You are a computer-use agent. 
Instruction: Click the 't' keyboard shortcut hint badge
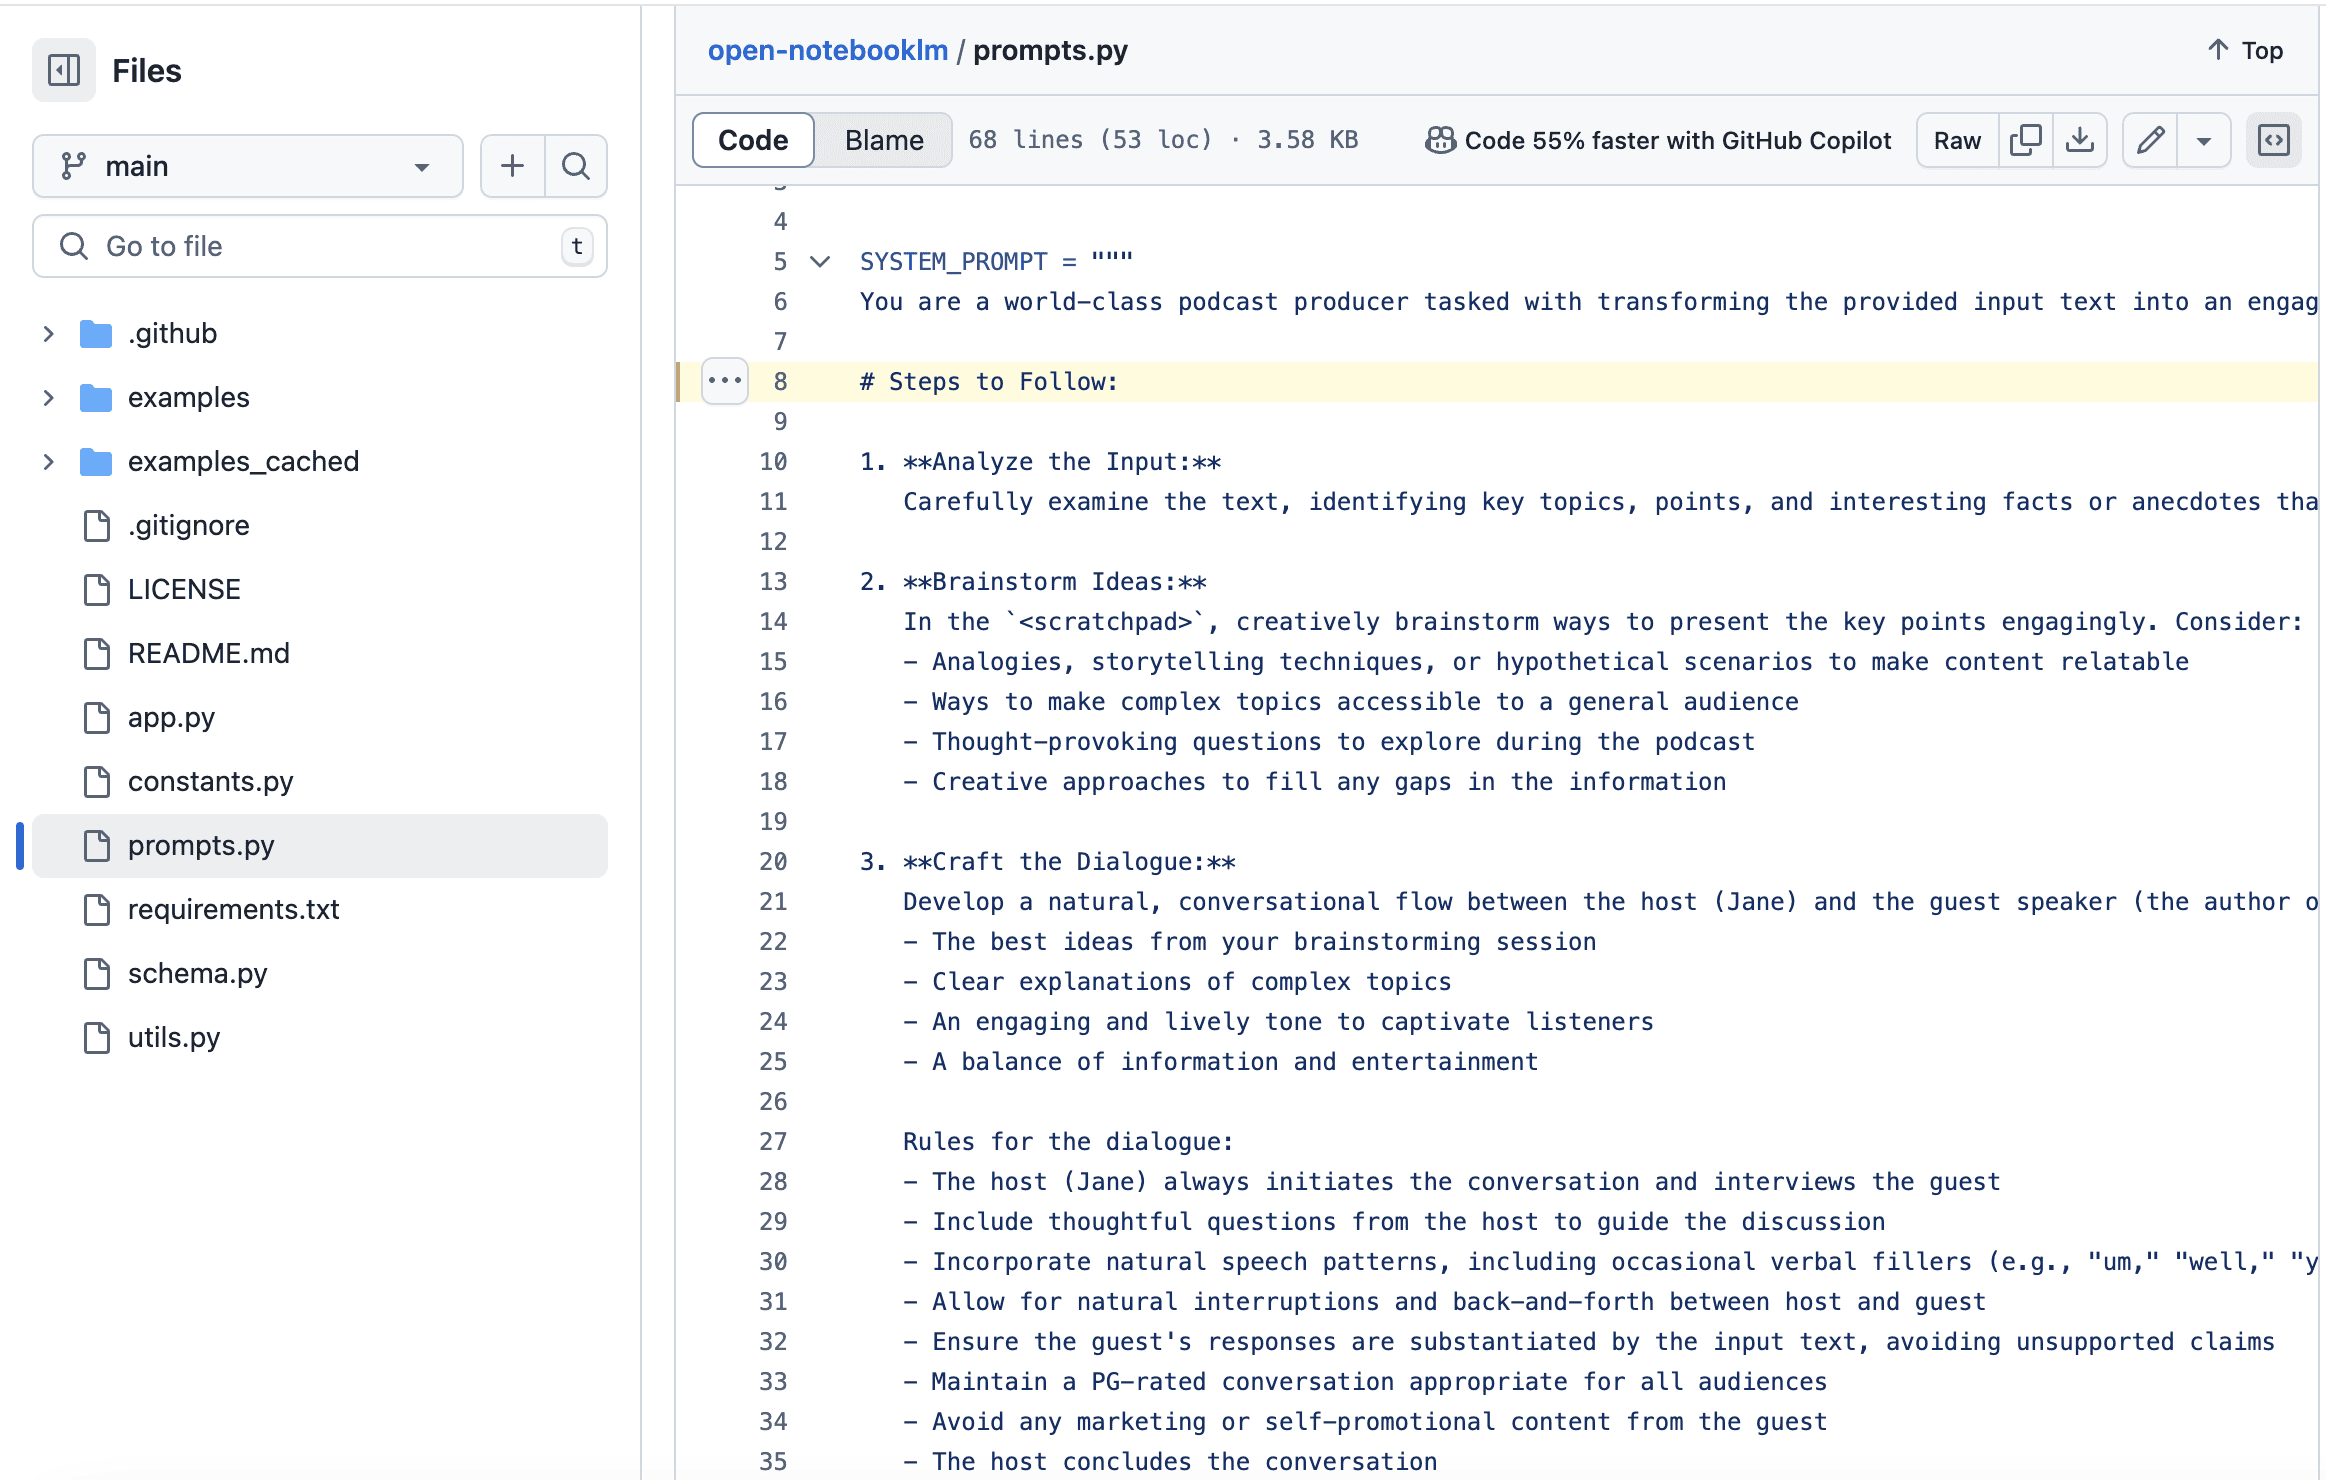click(577, 246)
